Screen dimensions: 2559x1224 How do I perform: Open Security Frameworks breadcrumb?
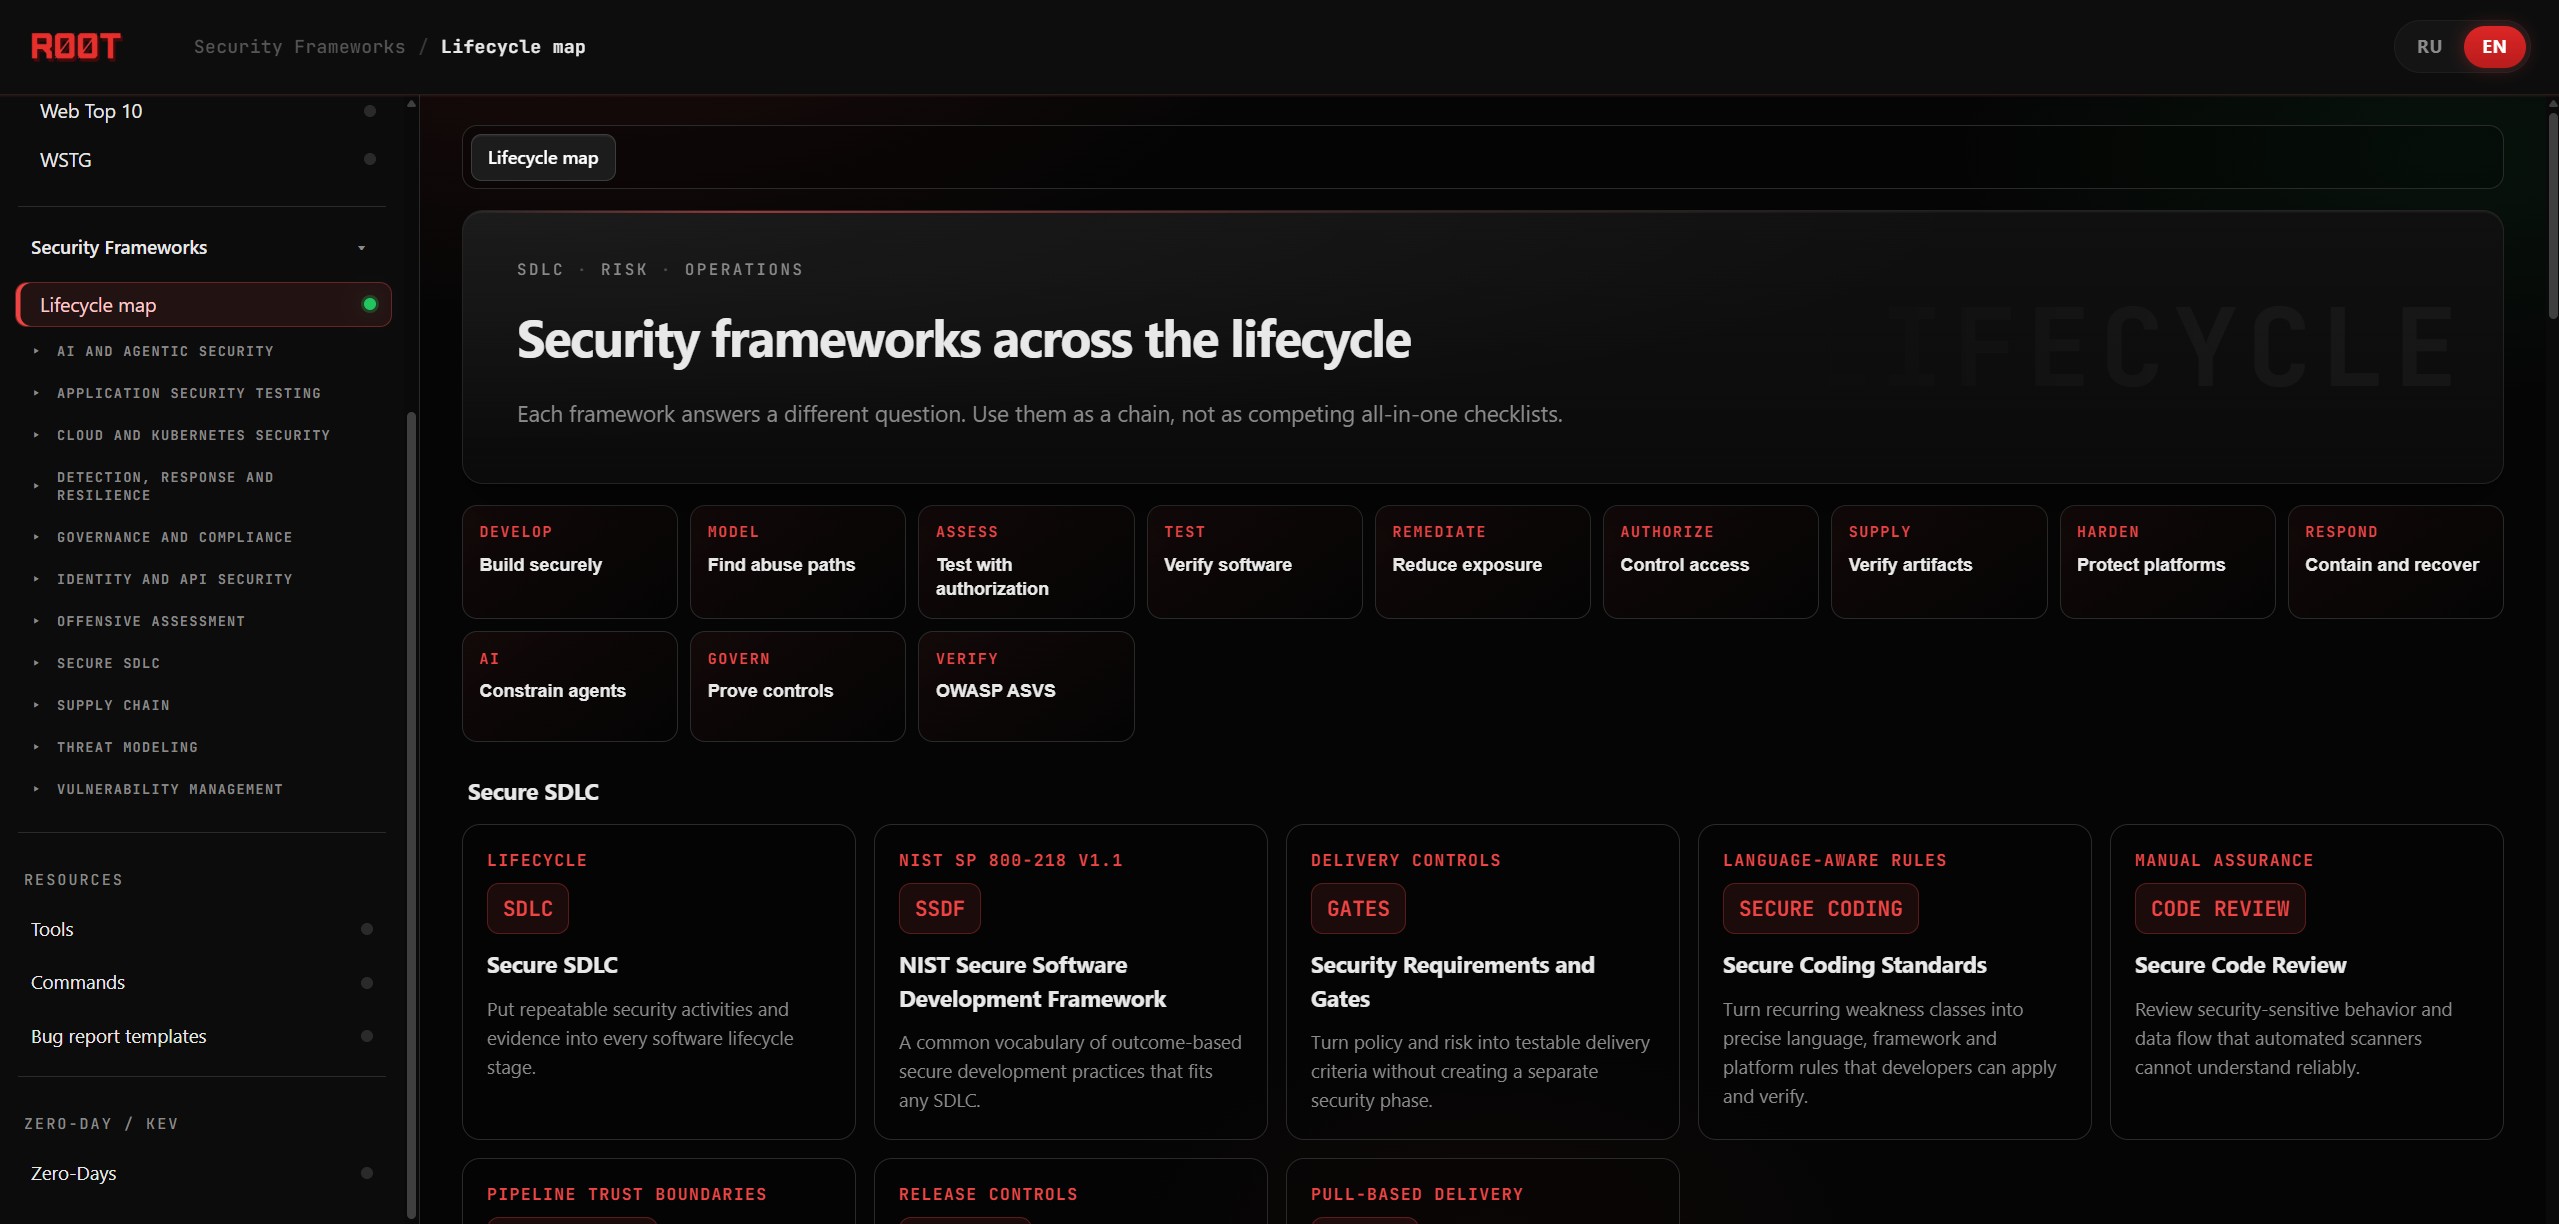click(x=299, y=47)
